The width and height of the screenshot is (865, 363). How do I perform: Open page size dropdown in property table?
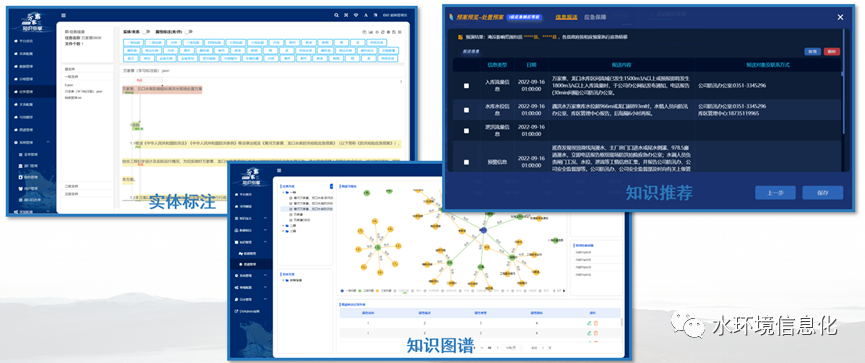513,348
